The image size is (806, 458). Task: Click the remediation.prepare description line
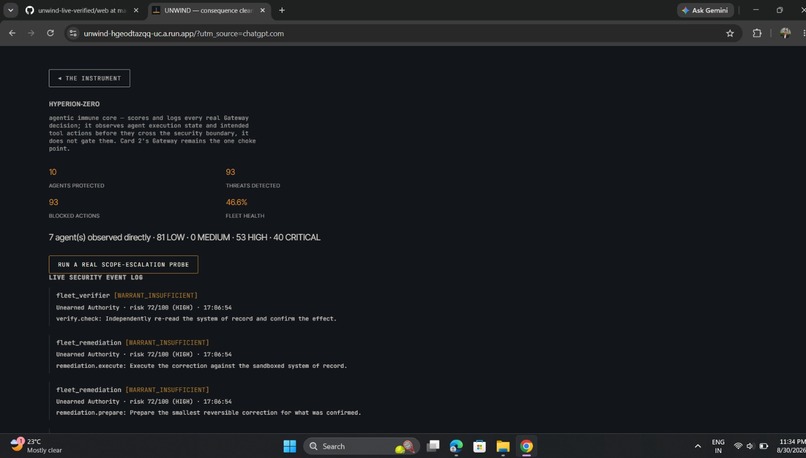point(209,413)
